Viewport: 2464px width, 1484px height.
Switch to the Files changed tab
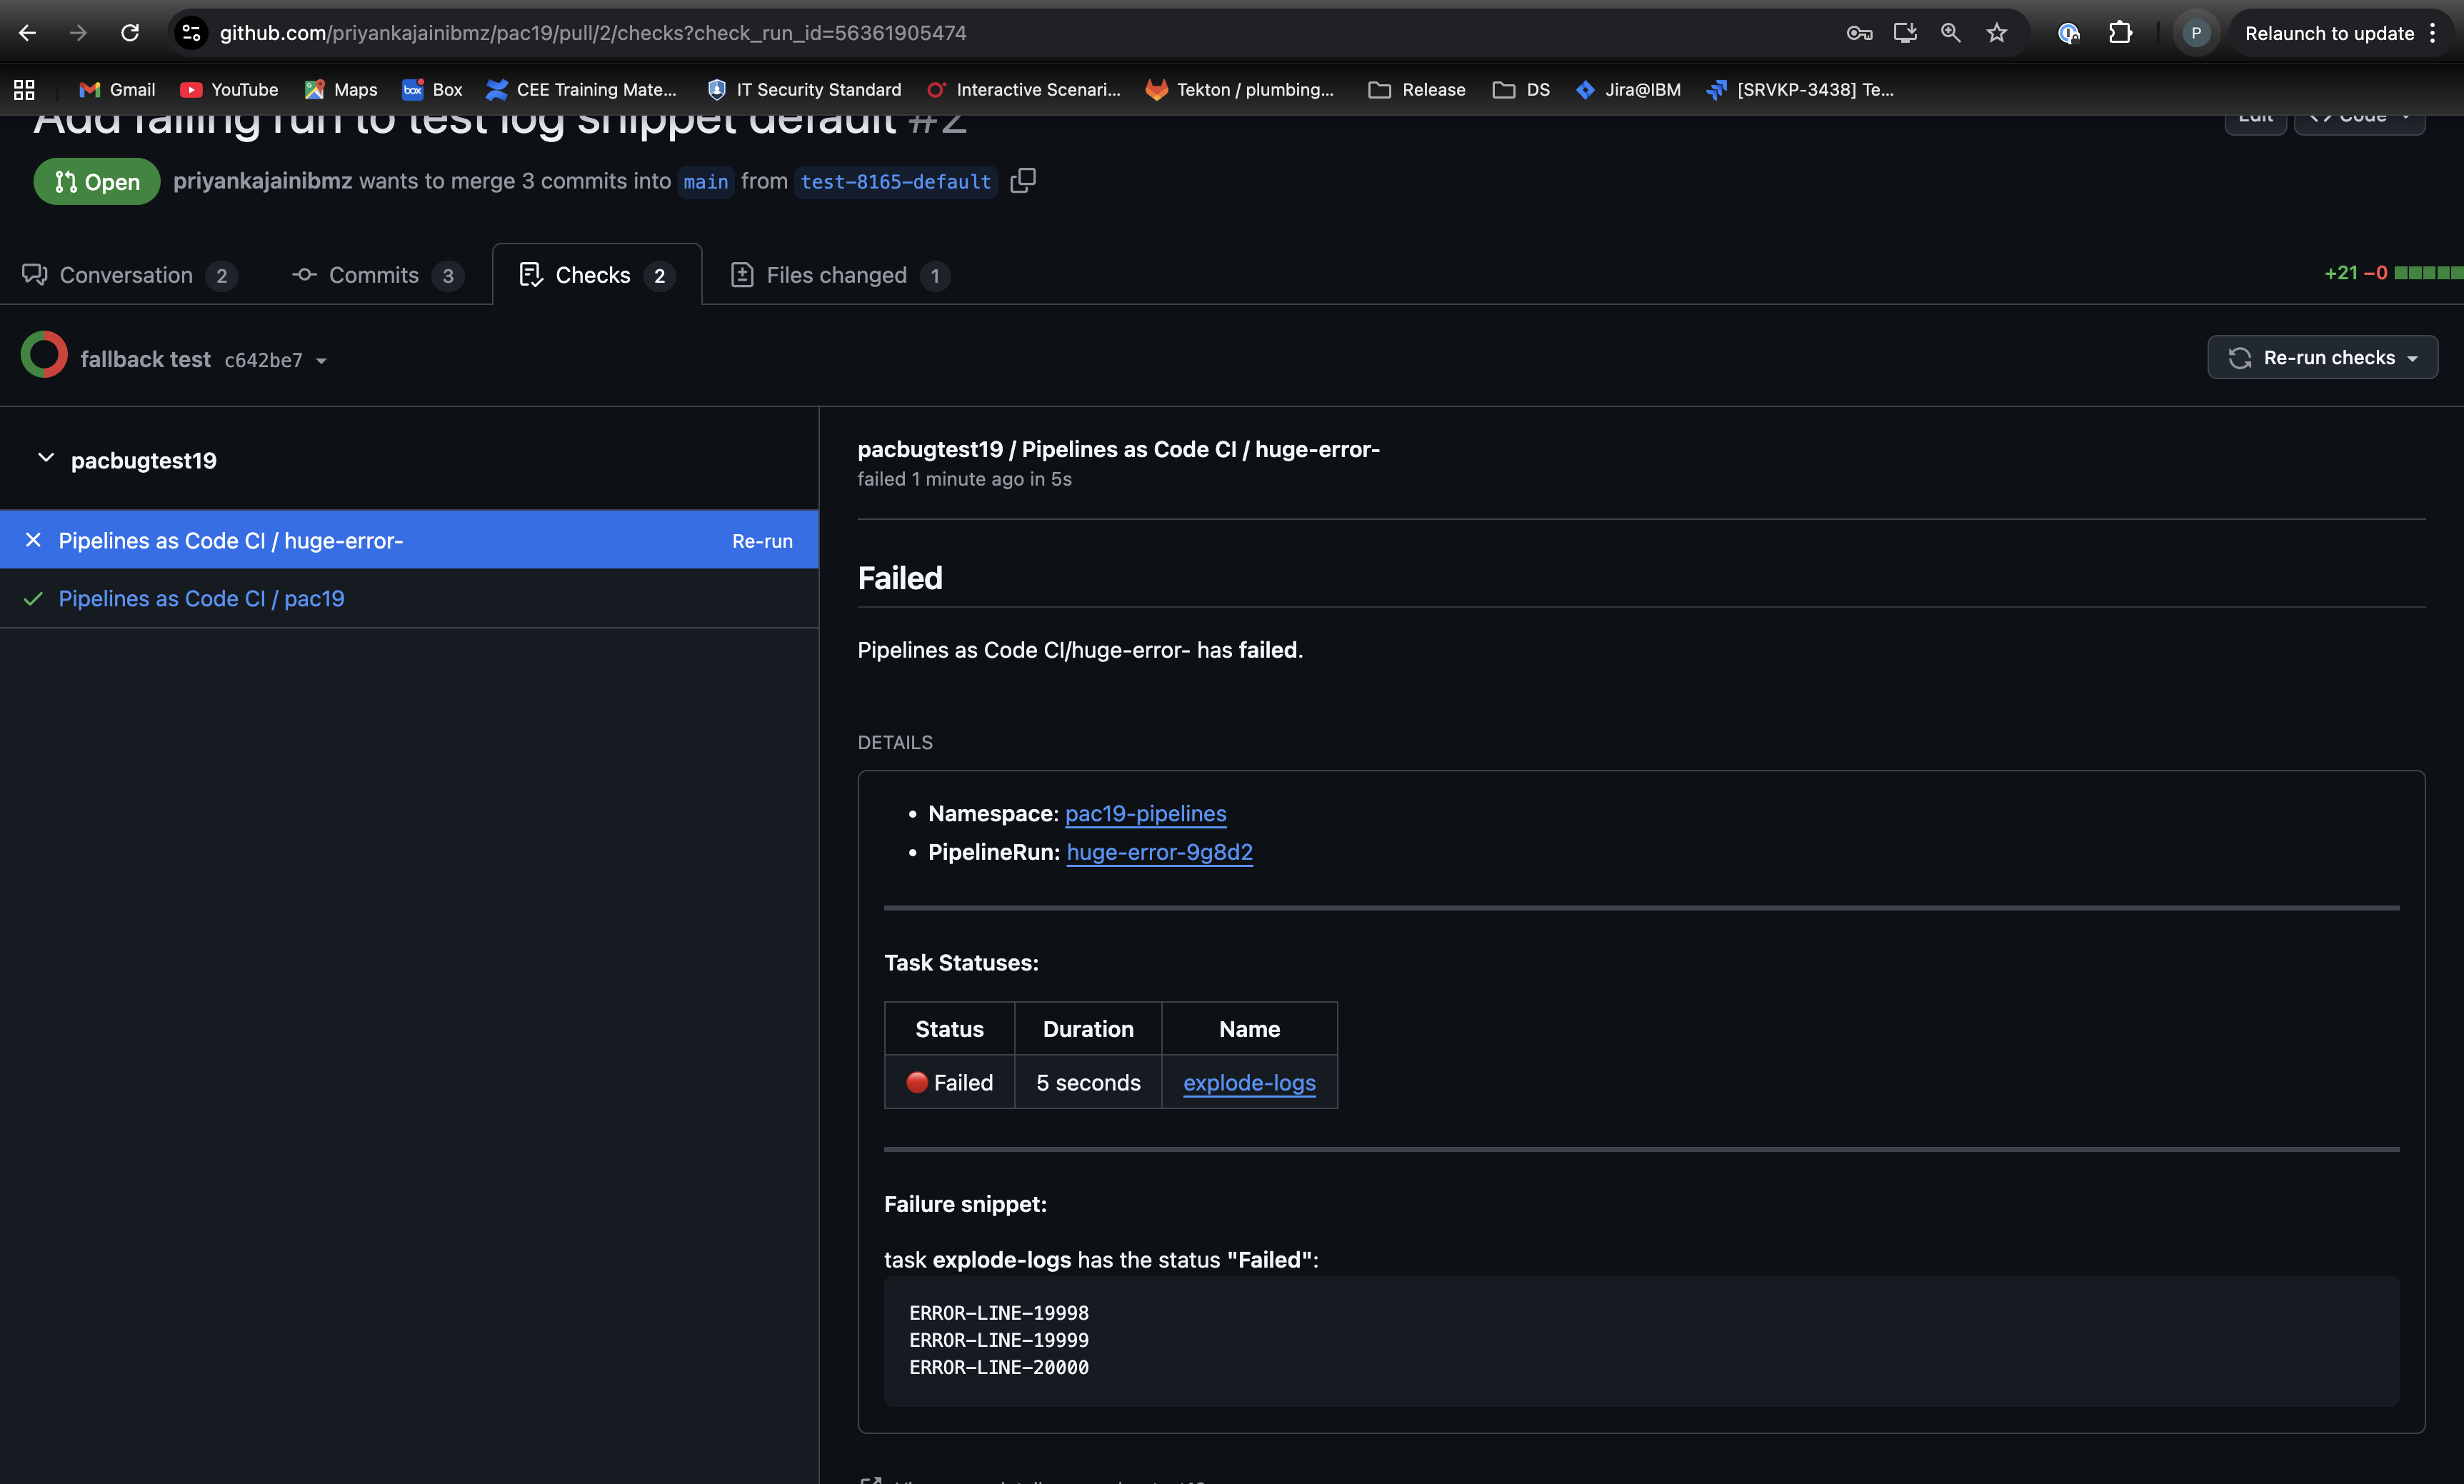coord(838,275)
